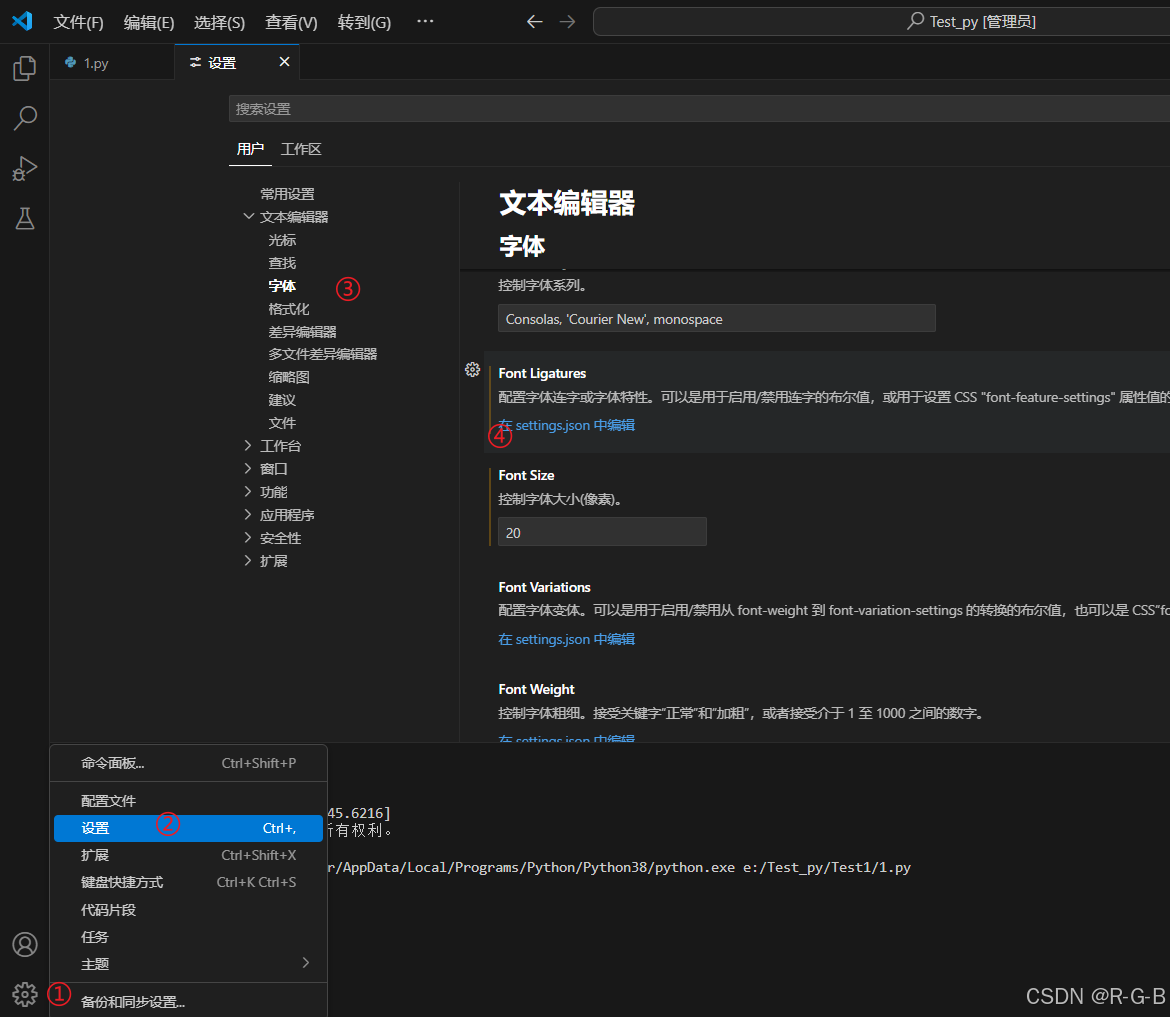Select 建议 in settings tree
This screenshot has height=1017, width=1170.
click(x=282, y=401)
